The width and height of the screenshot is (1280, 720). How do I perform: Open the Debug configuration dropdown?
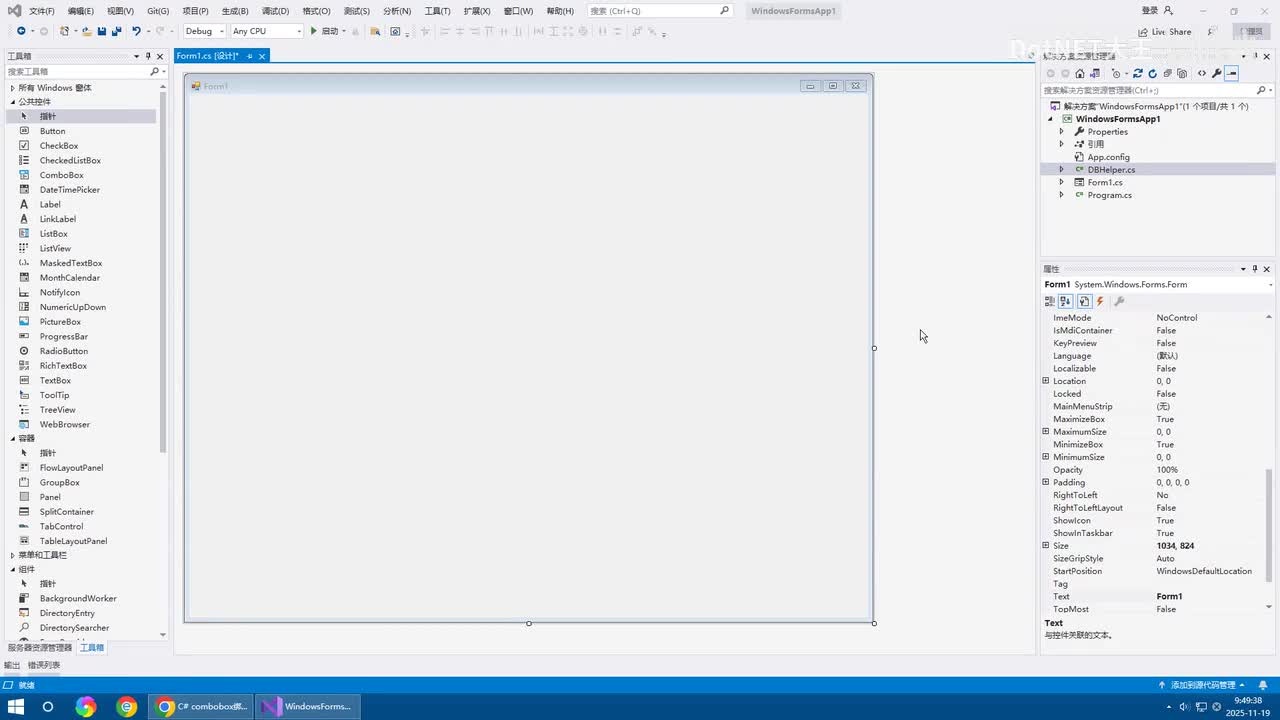point(204,31)
